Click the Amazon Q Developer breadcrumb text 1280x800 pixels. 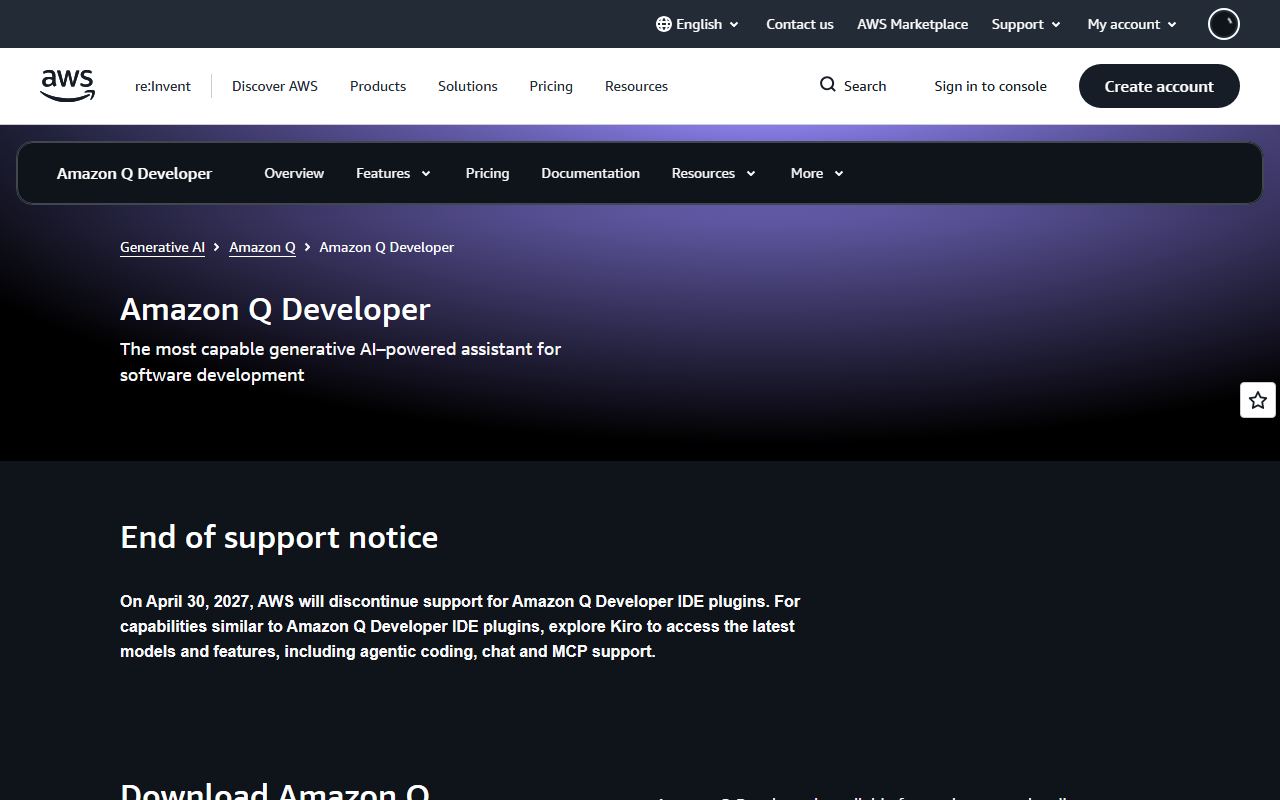point(386,247)
